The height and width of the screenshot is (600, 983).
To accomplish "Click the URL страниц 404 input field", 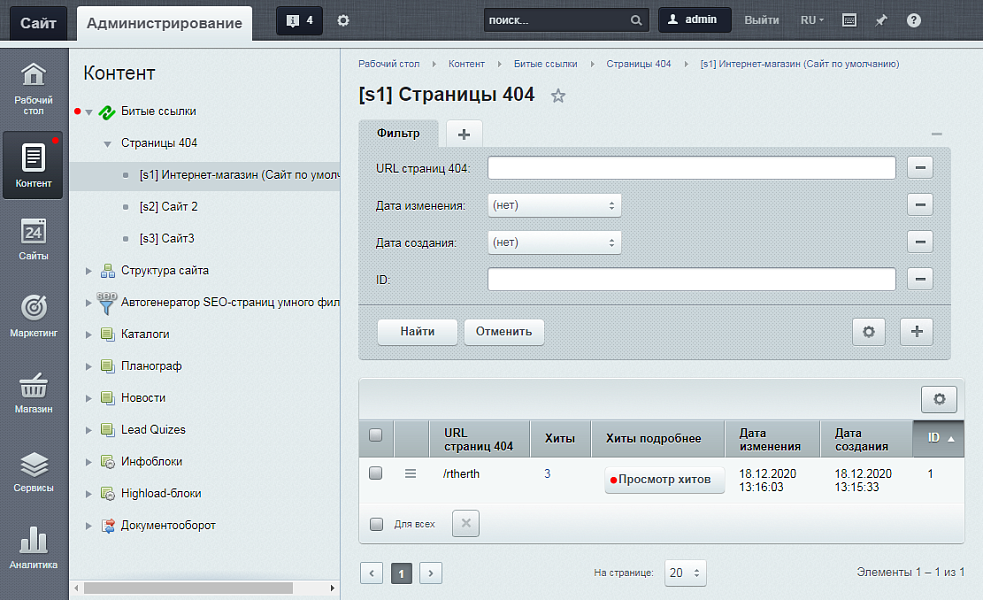I will [x=691, y=167].
